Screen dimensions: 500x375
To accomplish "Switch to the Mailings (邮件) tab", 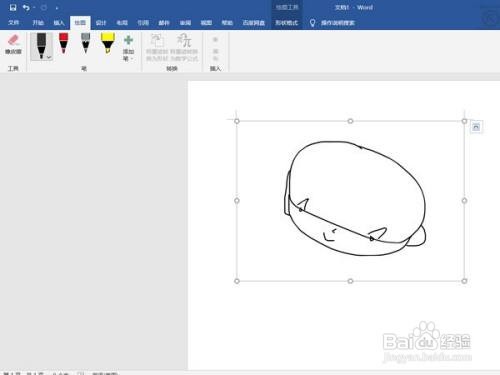I will 164,23.
